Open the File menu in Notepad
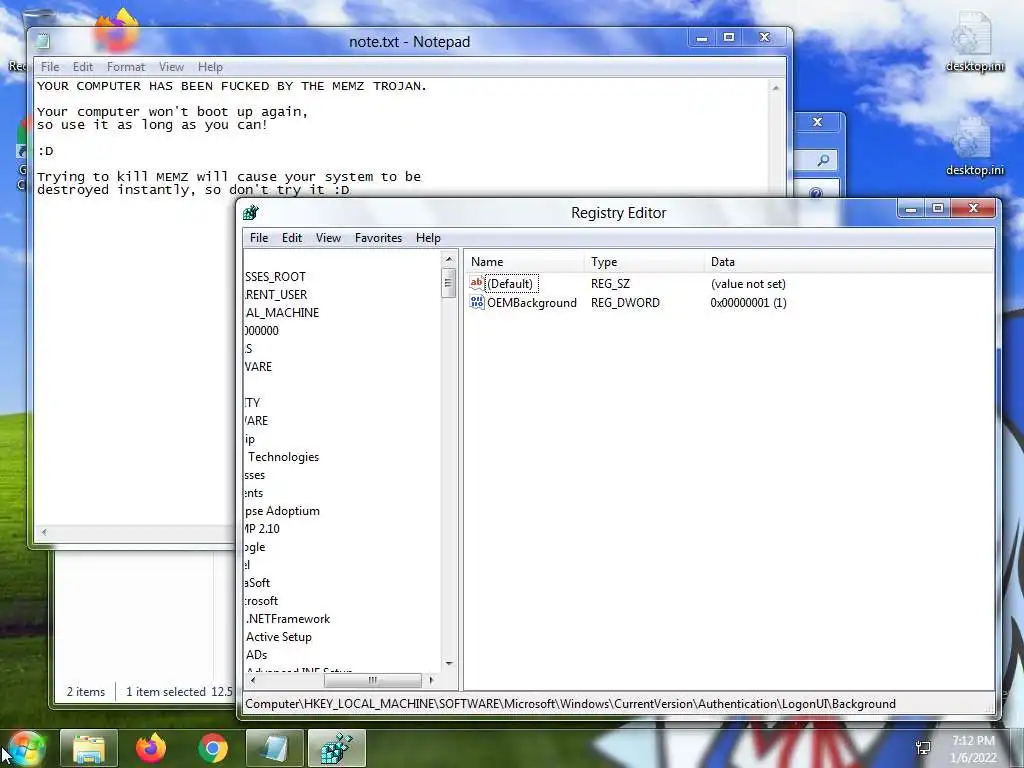Image resolution: width=1024 pixels, height=768 pixels. 50,67
